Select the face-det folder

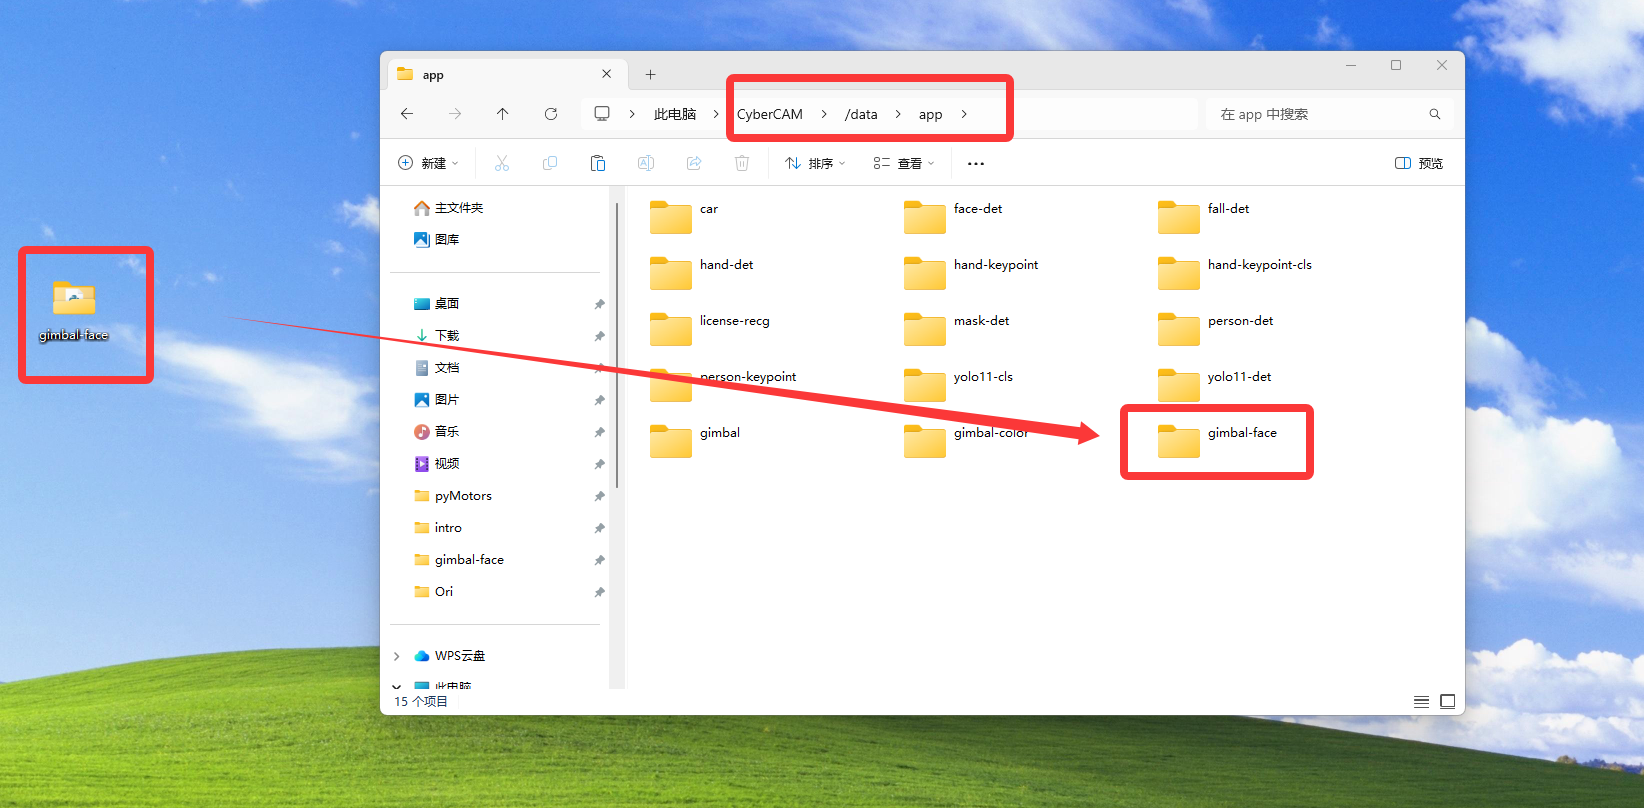[953, 216]
